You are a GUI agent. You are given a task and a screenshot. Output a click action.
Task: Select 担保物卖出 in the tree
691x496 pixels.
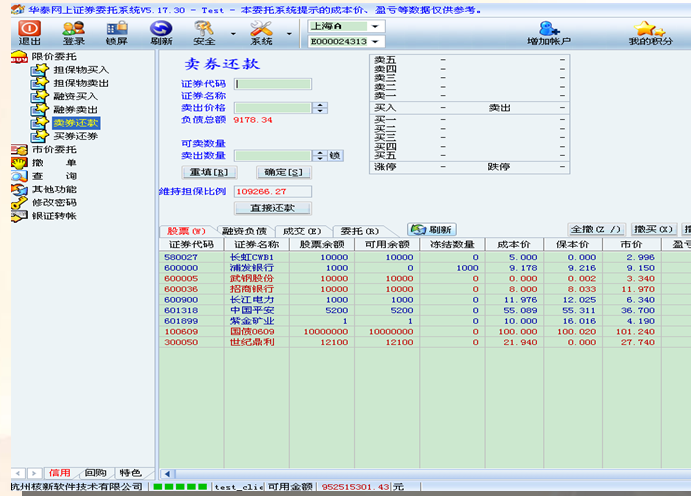(81, 83)
